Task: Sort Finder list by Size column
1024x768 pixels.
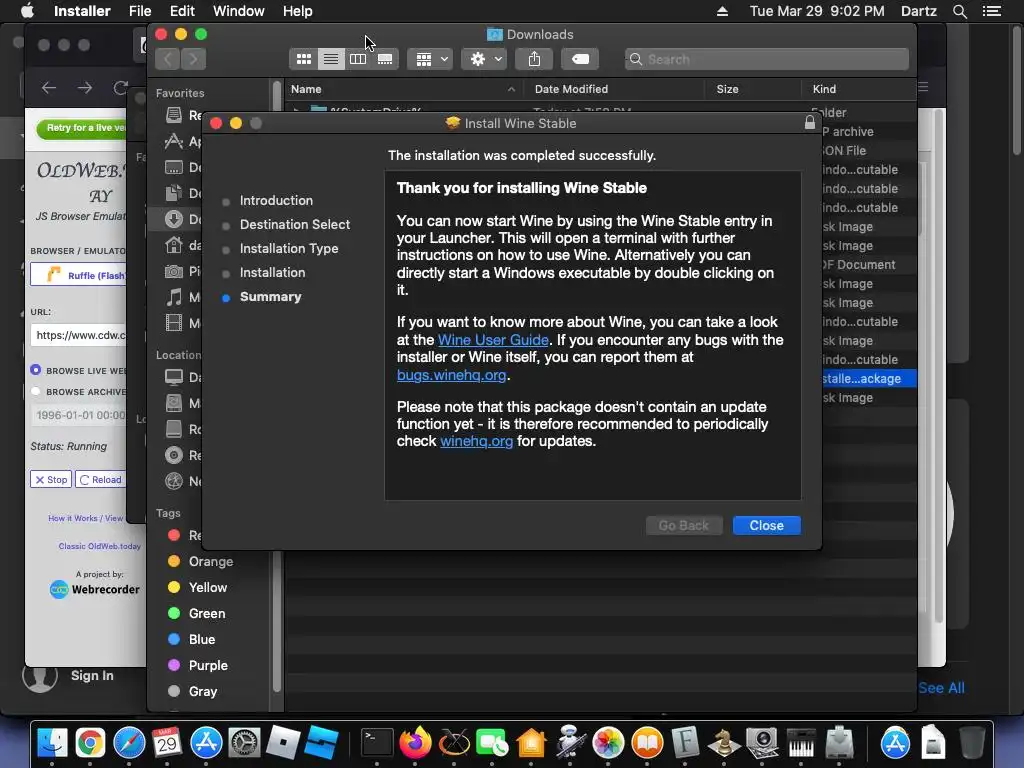Action: click(x=753, y=89)
